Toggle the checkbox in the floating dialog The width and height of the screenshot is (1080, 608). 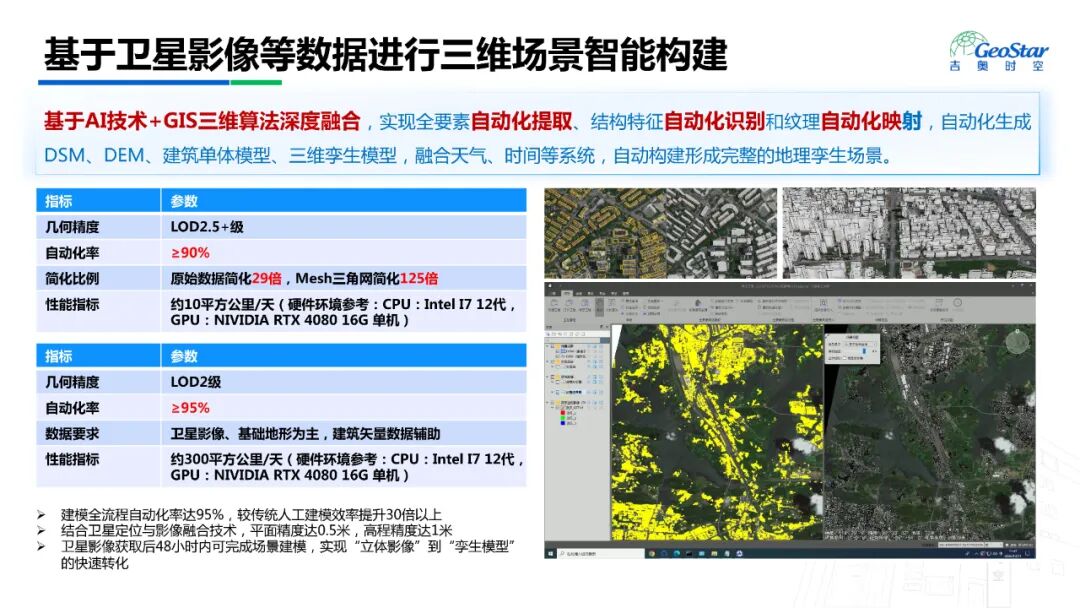pos(844,358)
